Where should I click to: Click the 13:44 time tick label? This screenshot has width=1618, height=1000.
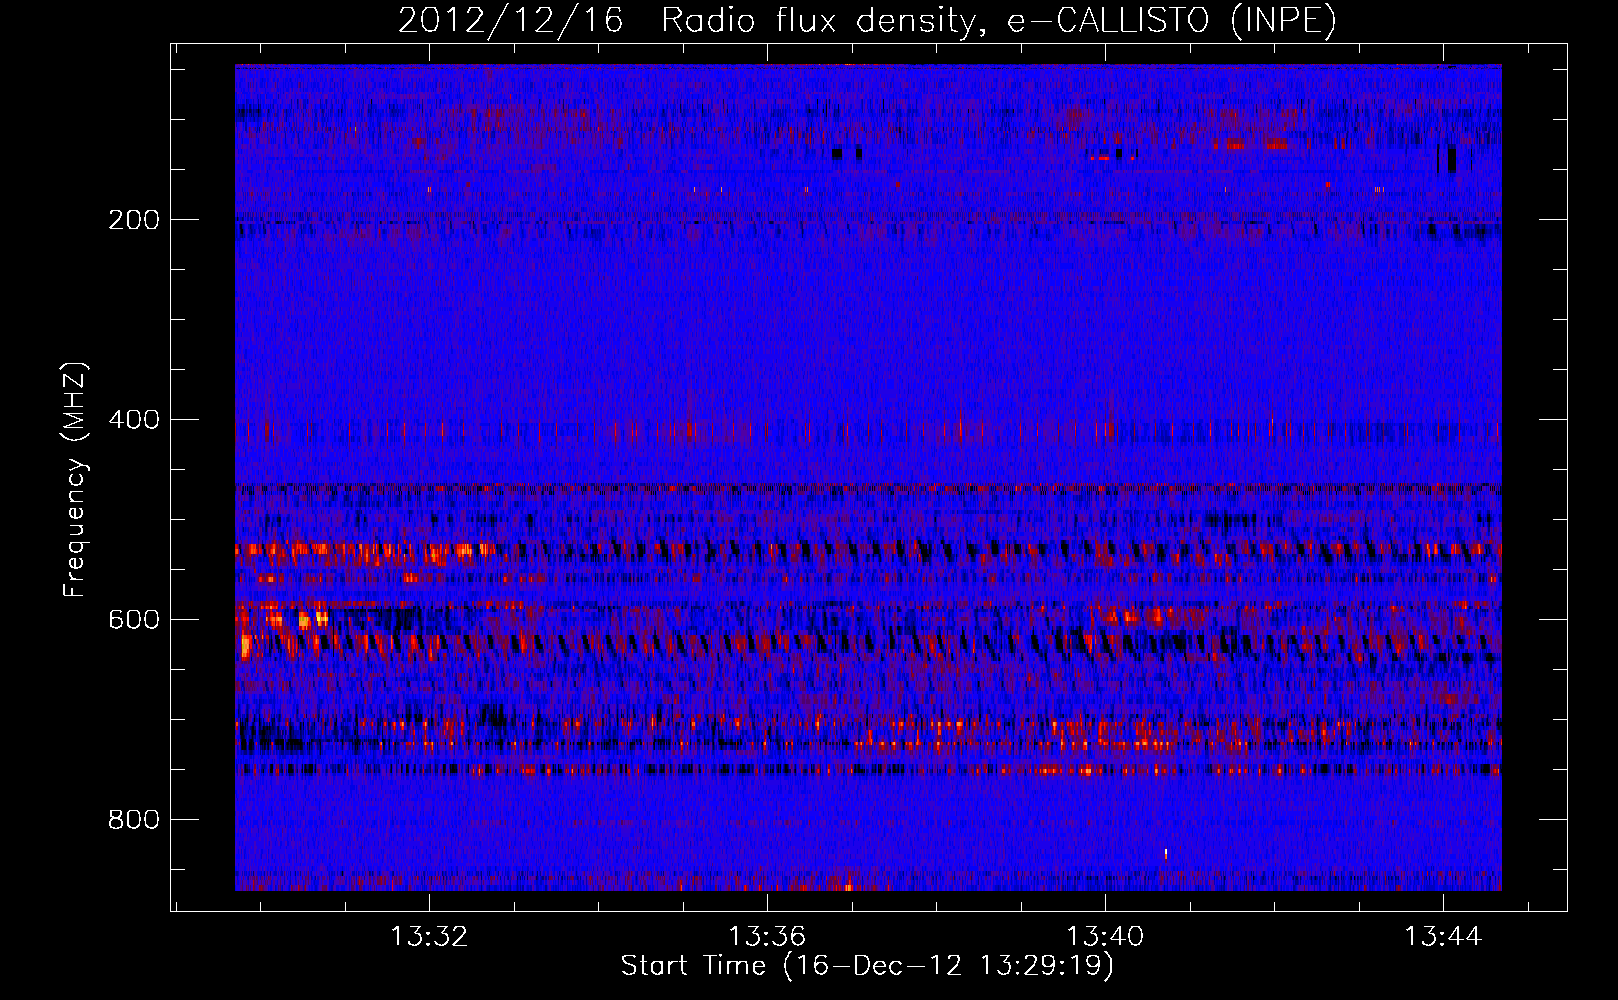click(x=1444, y=937)
